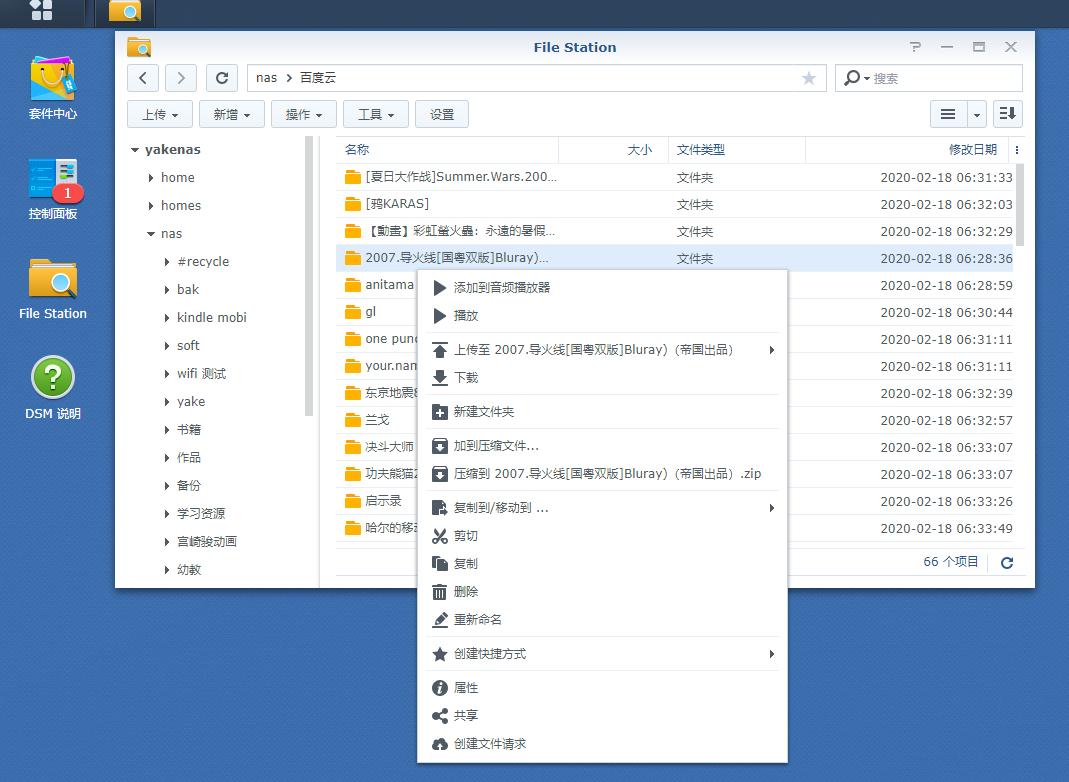Click the 设置 button
The width and height of the screenshot is (1069, 782).
pos(441,113)
